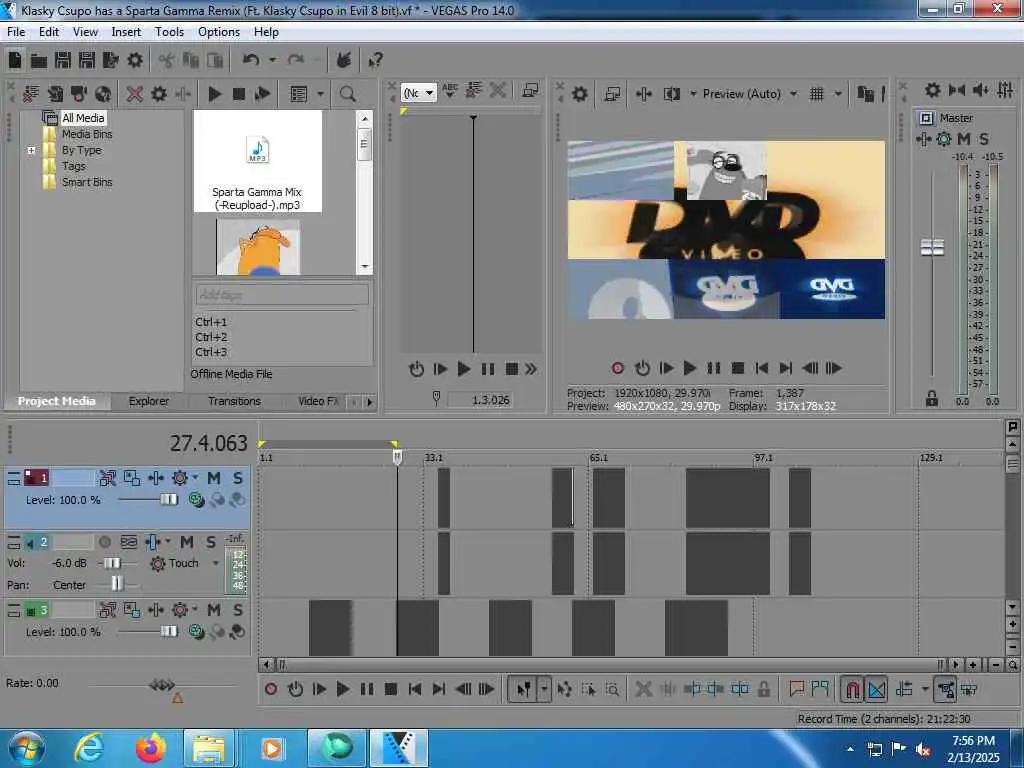Mute video track 3
This screenshot has height=768, width=1024.
tap(214, 611)
